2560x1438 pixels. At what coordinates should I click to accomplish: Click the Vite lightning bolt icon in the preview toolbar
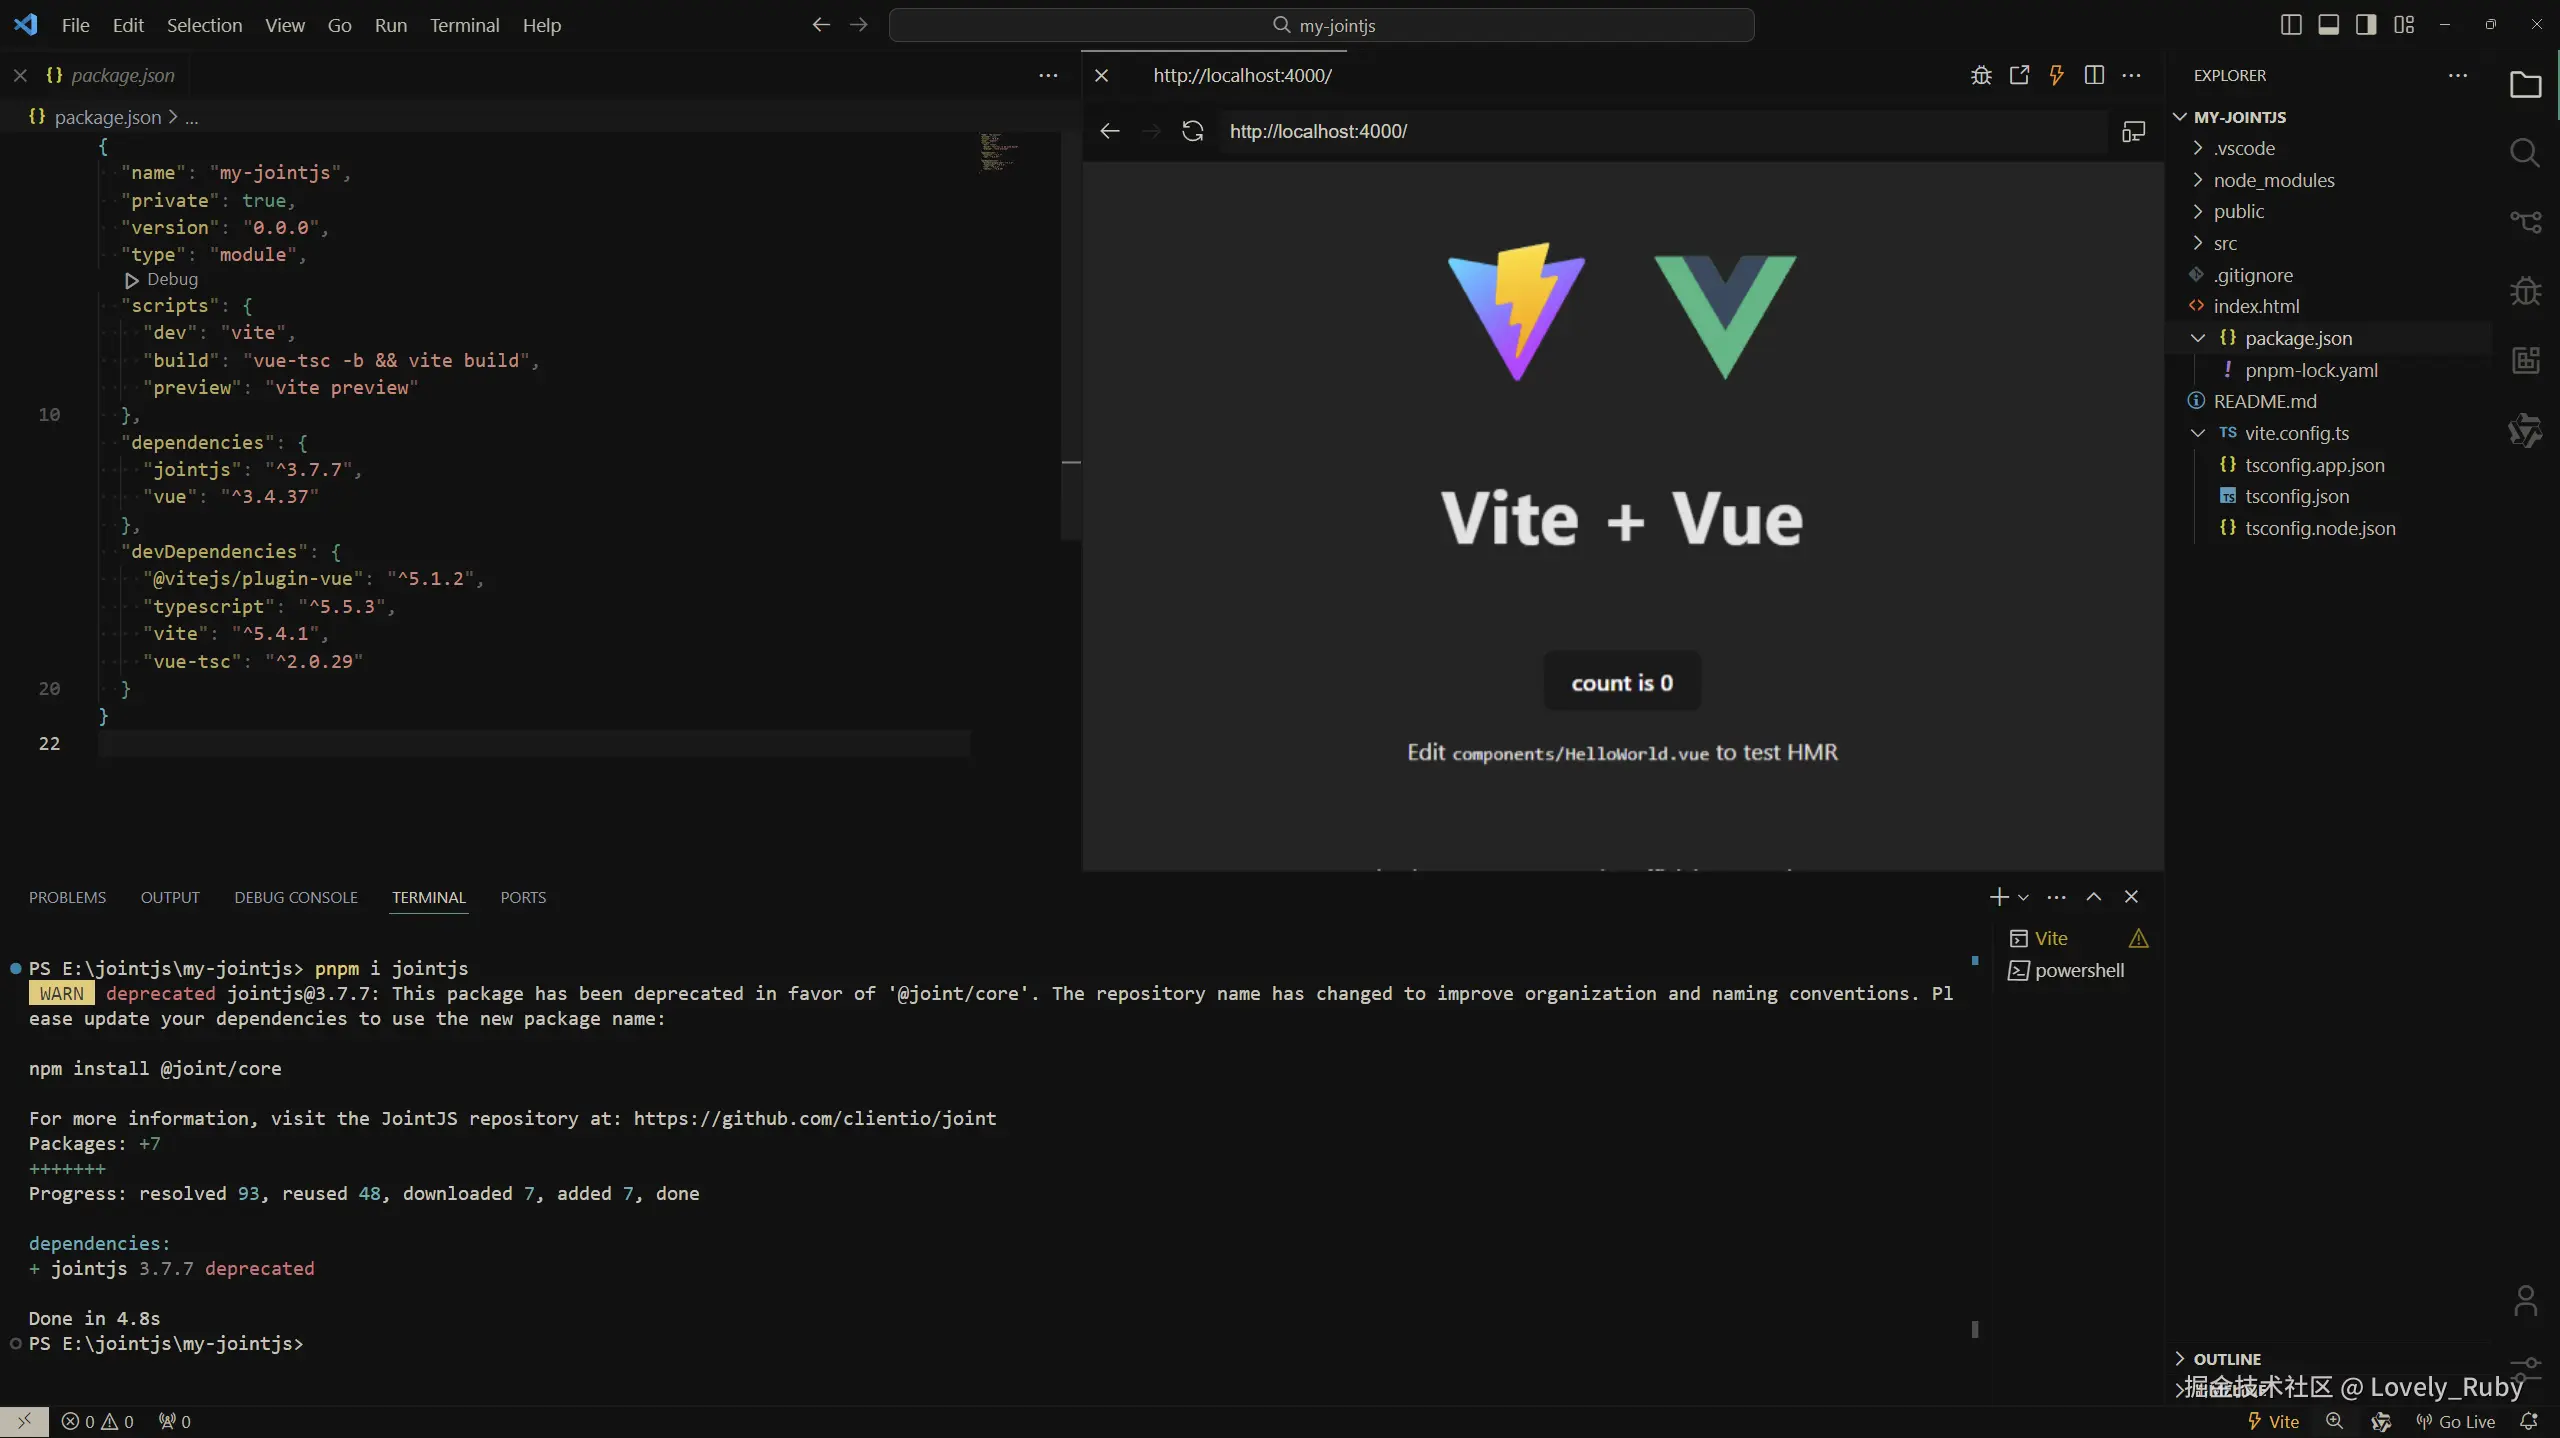(2056, 75)
